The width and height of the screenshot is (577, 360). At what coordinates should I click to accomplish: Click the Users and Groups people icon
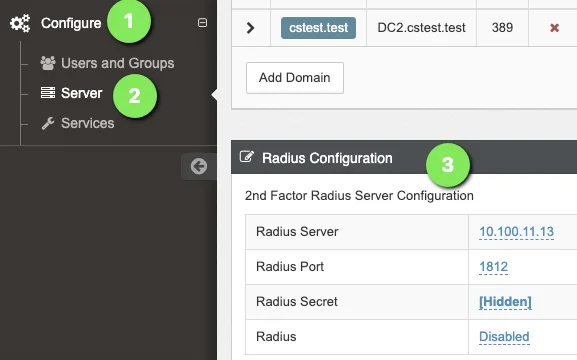tap(48, 63)
